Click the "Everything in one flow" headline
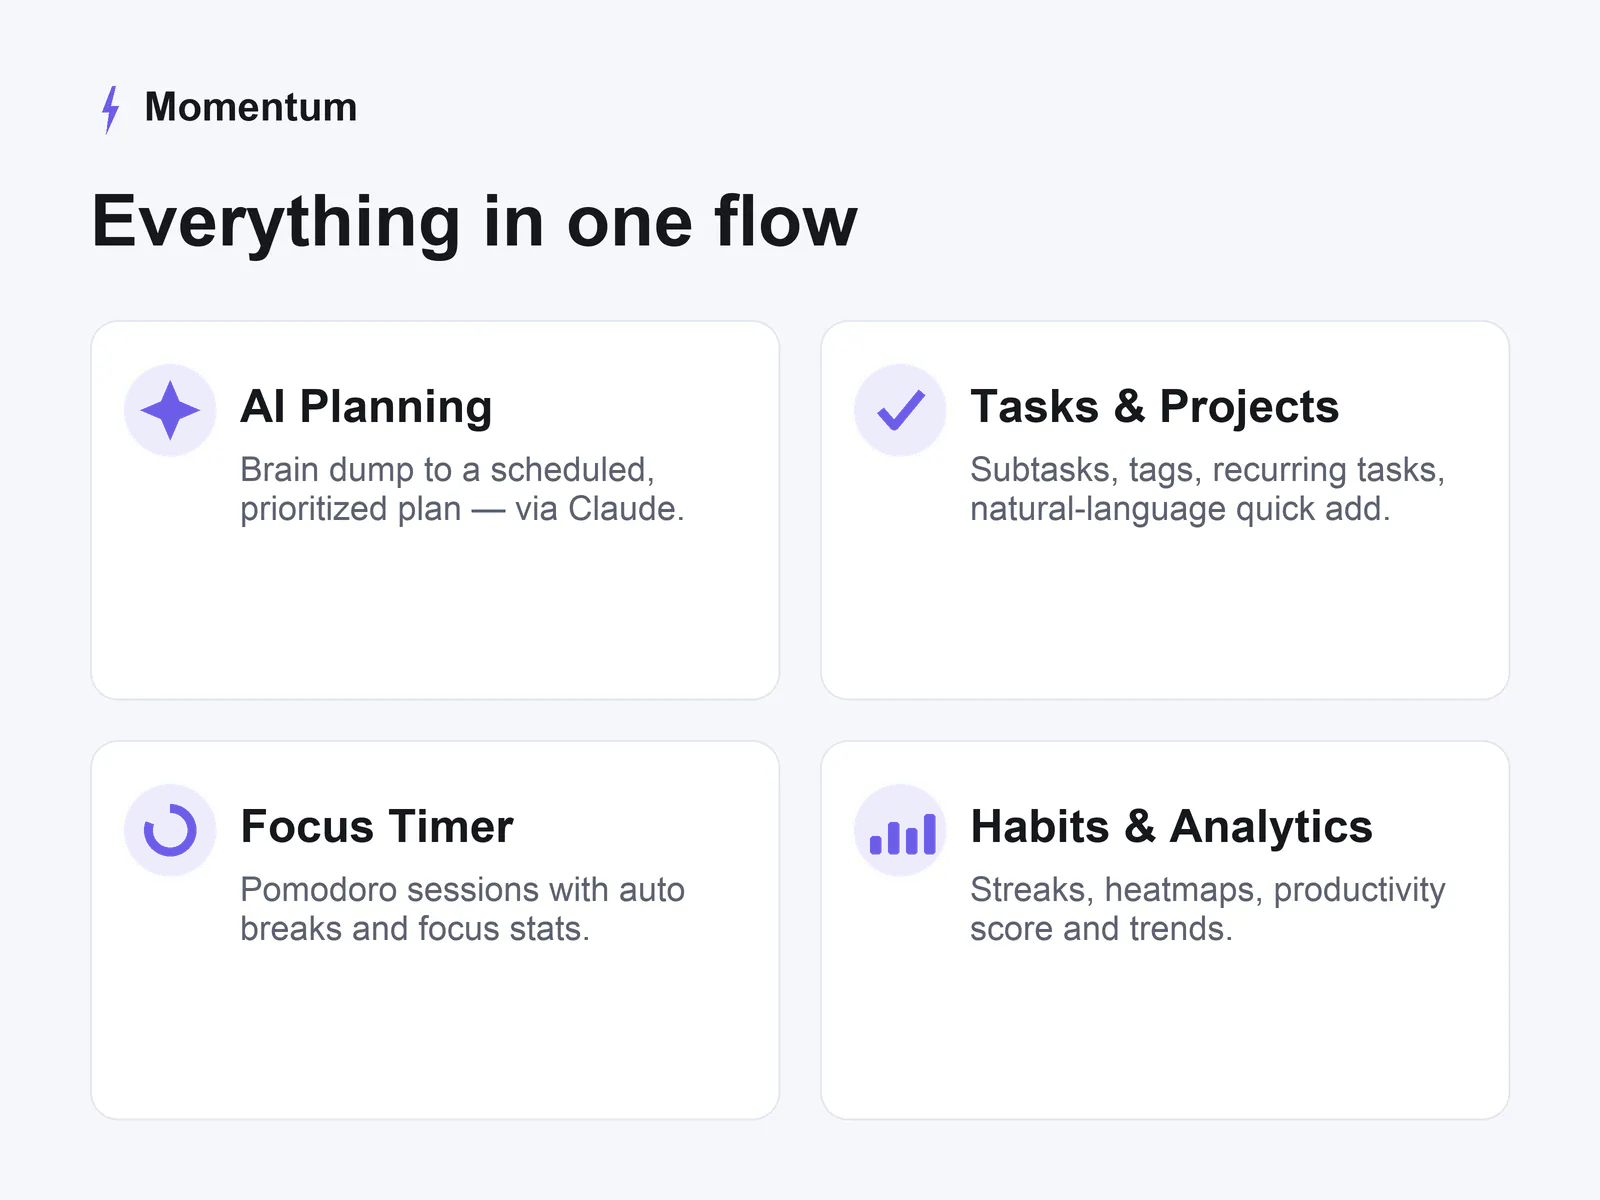Screen dimensions: 1600x1200 coord(474,222)
